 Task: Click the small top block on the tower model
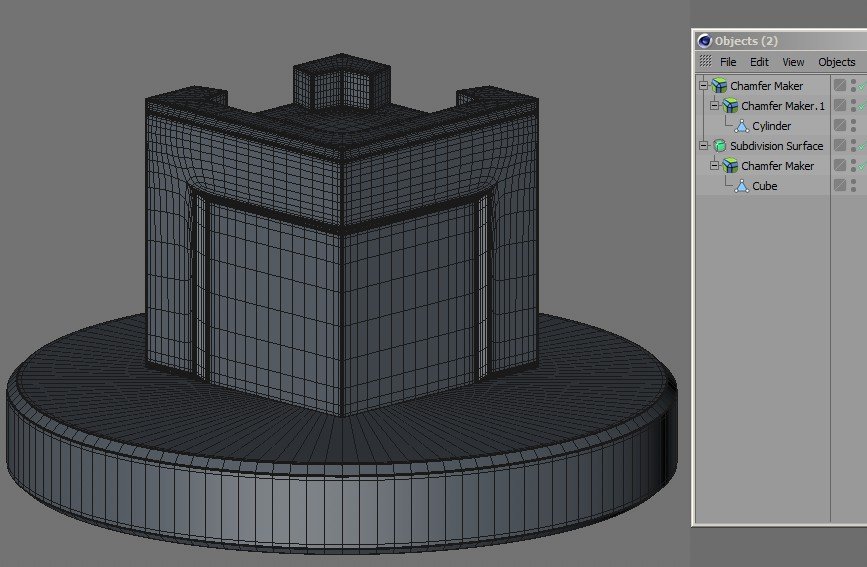pyautogui.click(x=342, y=83)
